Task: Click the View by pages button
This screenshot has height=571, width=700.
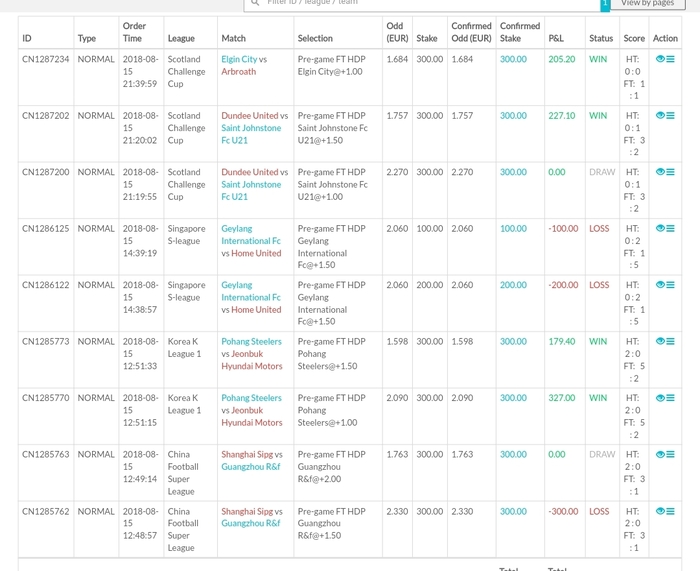Action: coord(648,3)
